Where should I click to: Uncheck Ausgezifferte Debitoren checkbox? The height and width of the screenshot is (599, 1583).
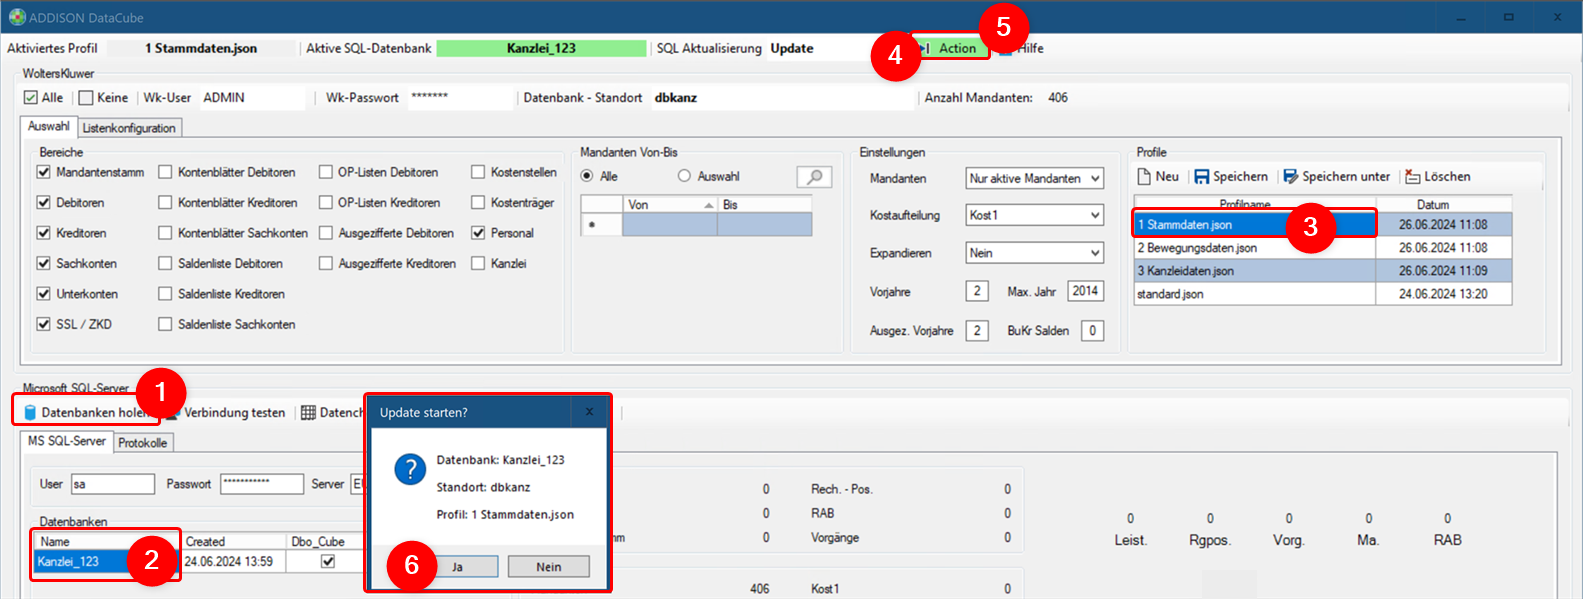(326, 233)
